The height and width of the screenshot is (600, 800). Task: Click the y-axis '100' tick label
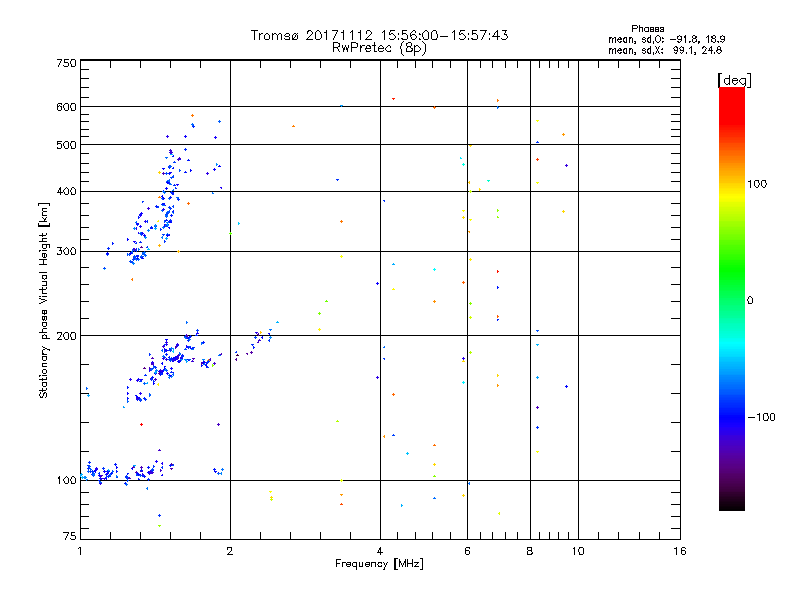coord(66,480)
